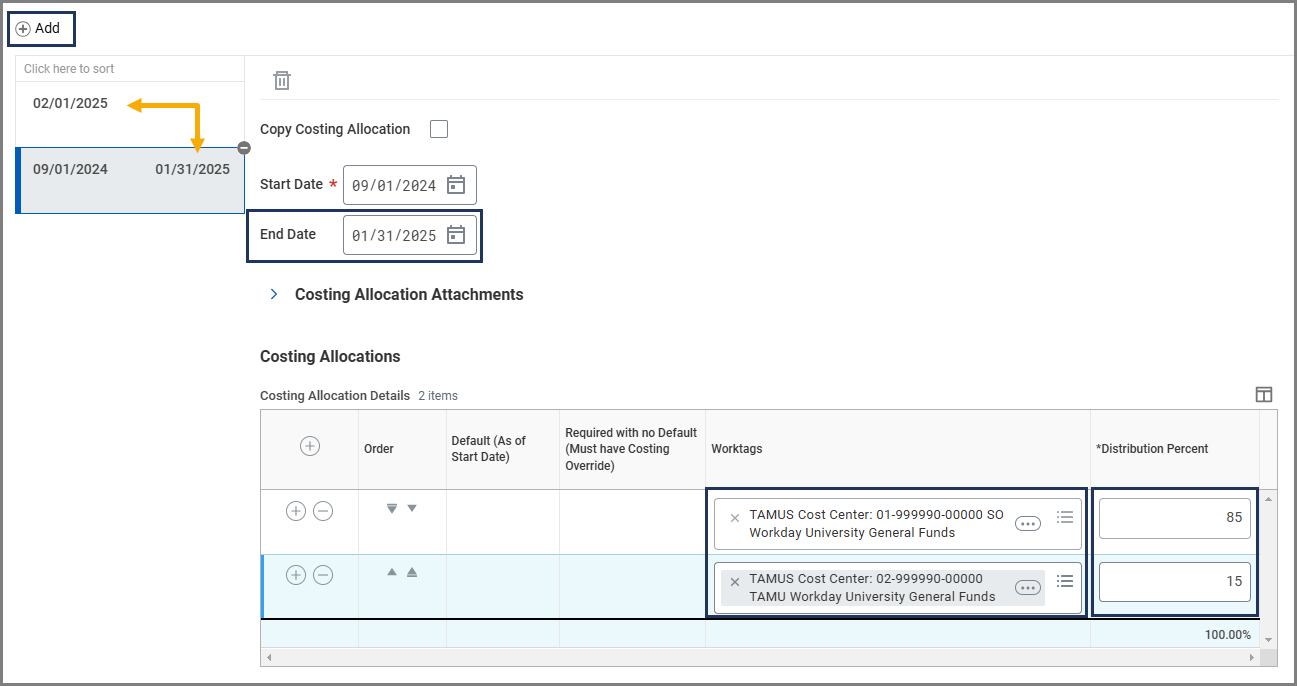The width and height of the screenshot is (1297, 686).
Task: Add a row after the second allocation
Action: click(x=296, y=575)
